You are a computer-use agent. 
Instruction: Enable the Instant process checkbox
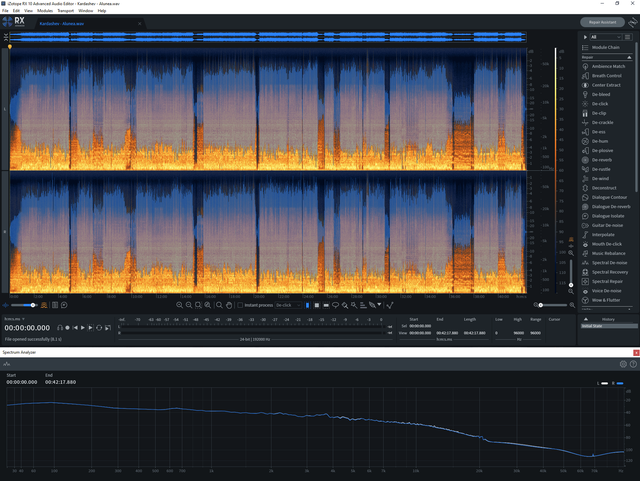click(240, 305)
